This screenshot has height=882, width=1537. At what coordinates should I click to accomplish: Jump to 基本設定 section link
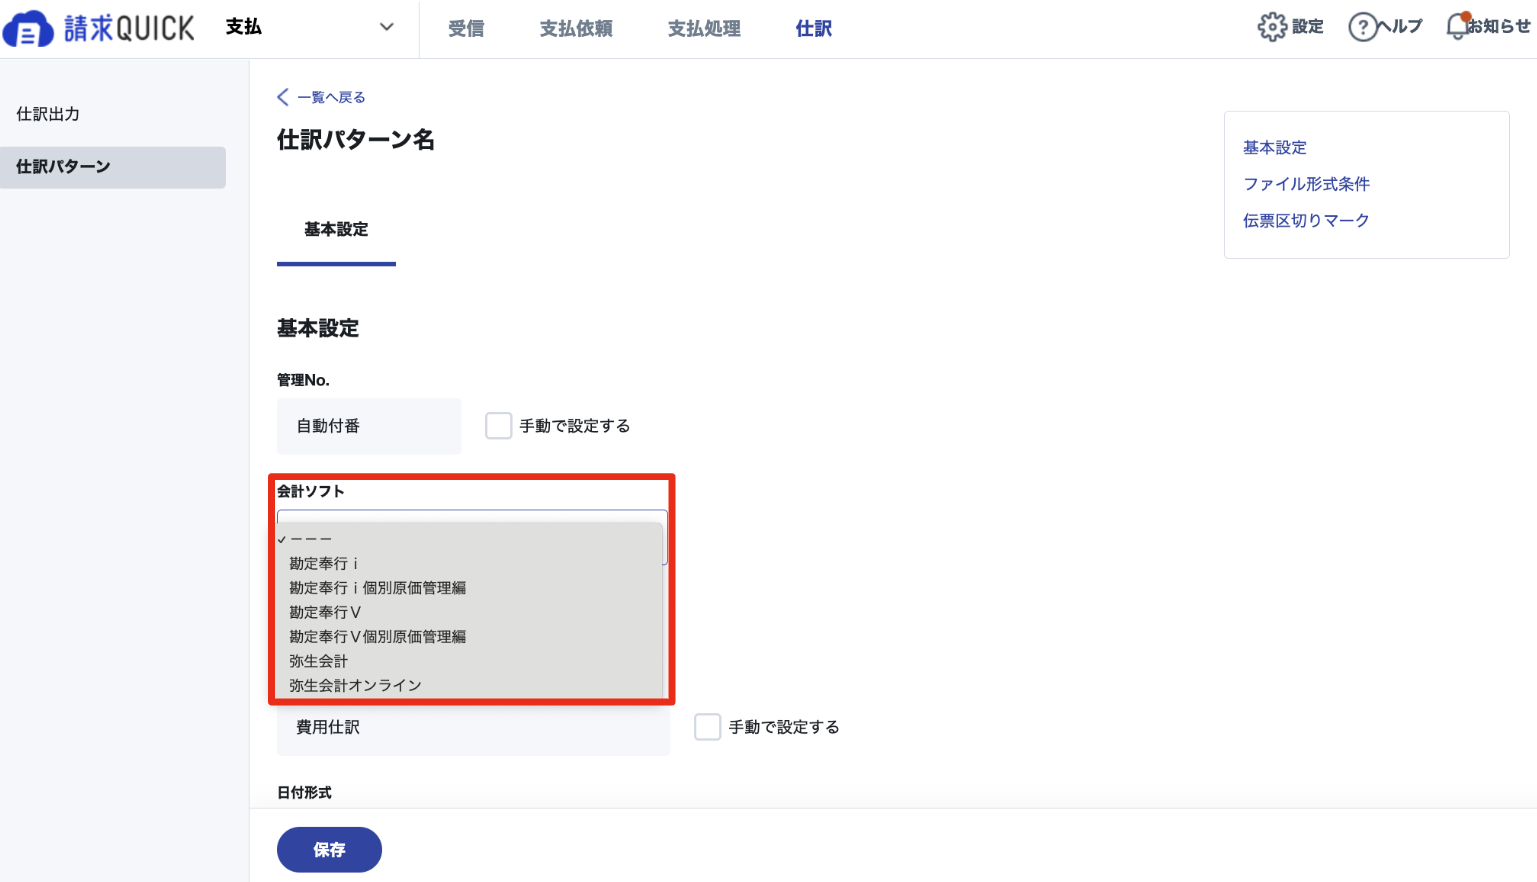point(1275,147)
